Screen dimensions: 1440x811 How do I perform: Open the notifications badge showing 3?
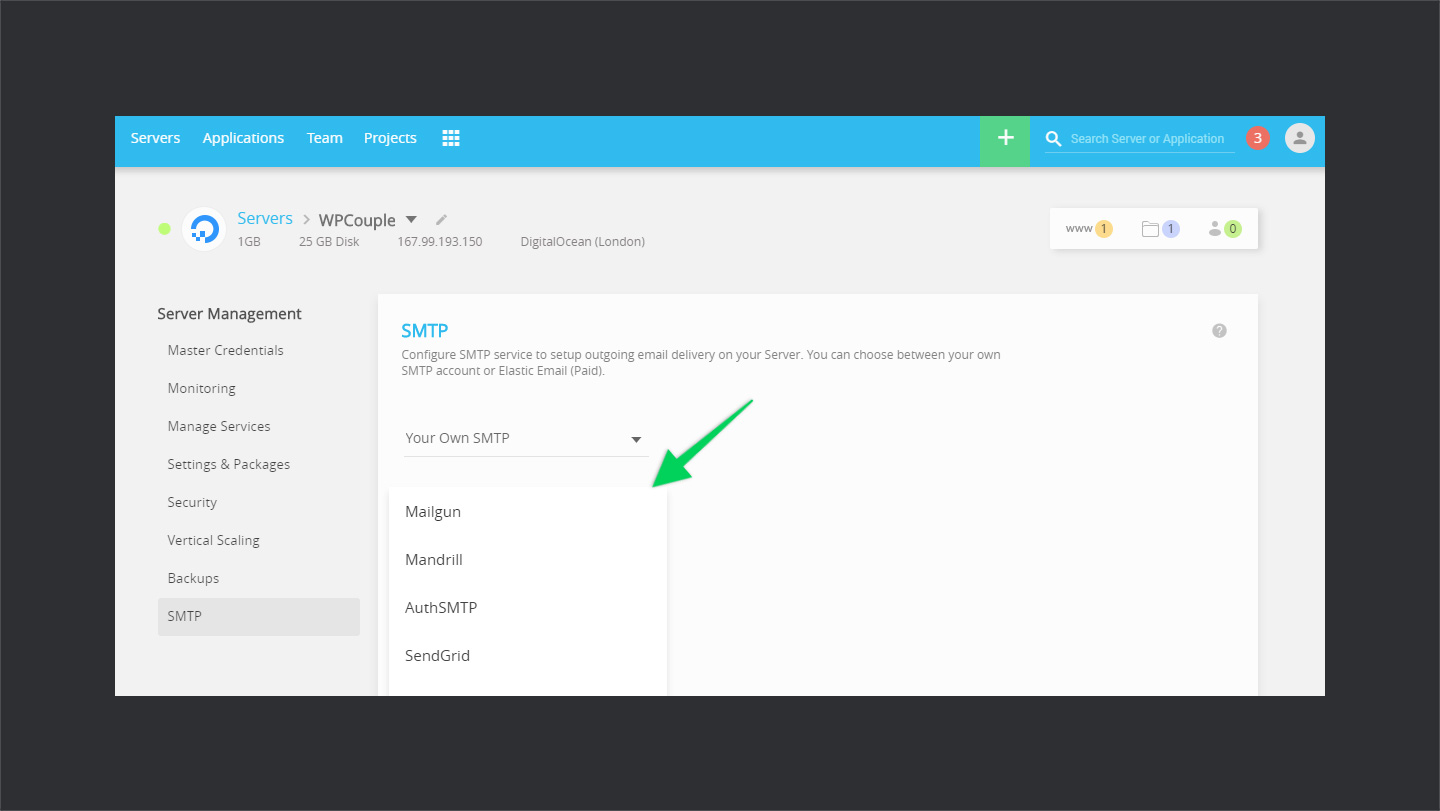coord(1257,138)
